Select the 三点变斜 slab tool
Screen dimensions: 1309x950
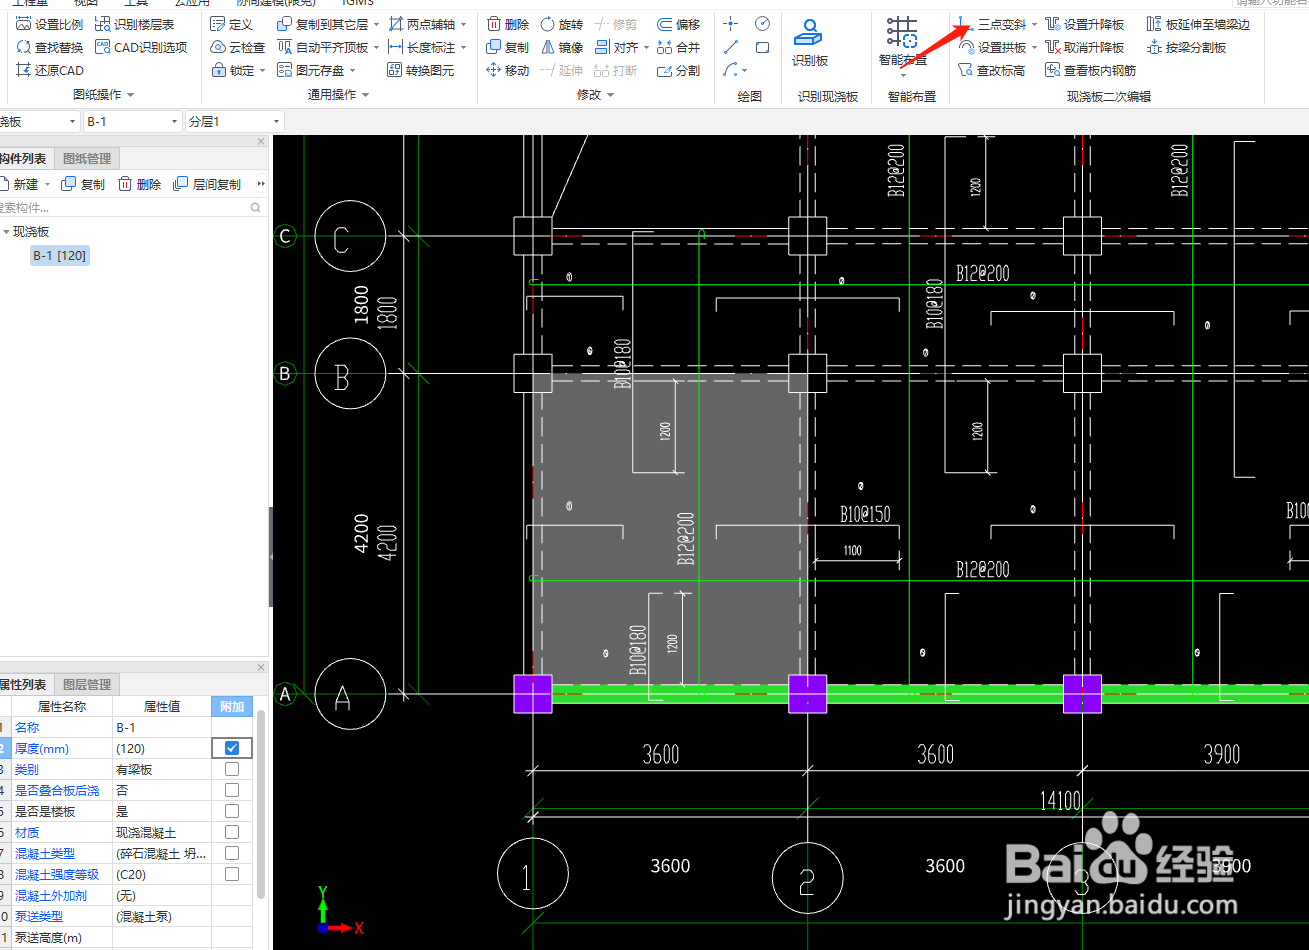(993, 24)
